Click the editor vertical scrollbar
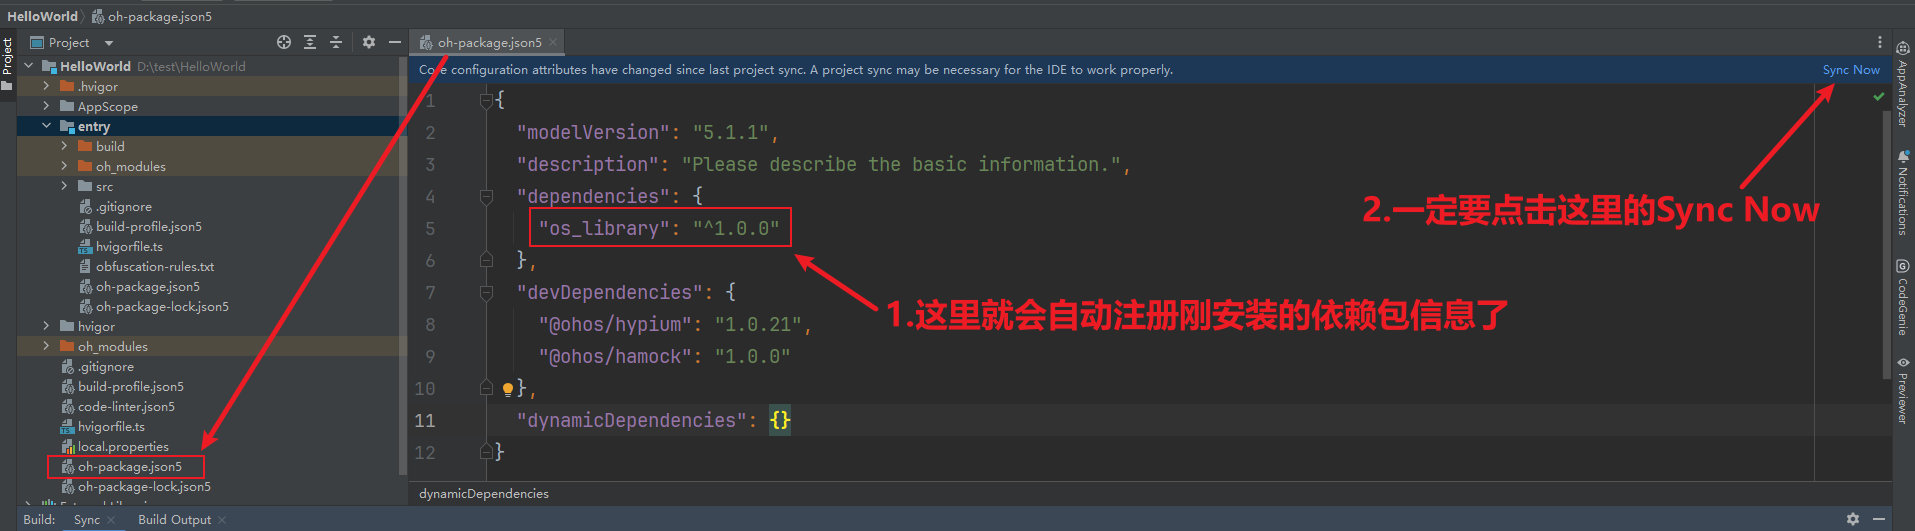The image size is (1915, 531). point(1887,243)
